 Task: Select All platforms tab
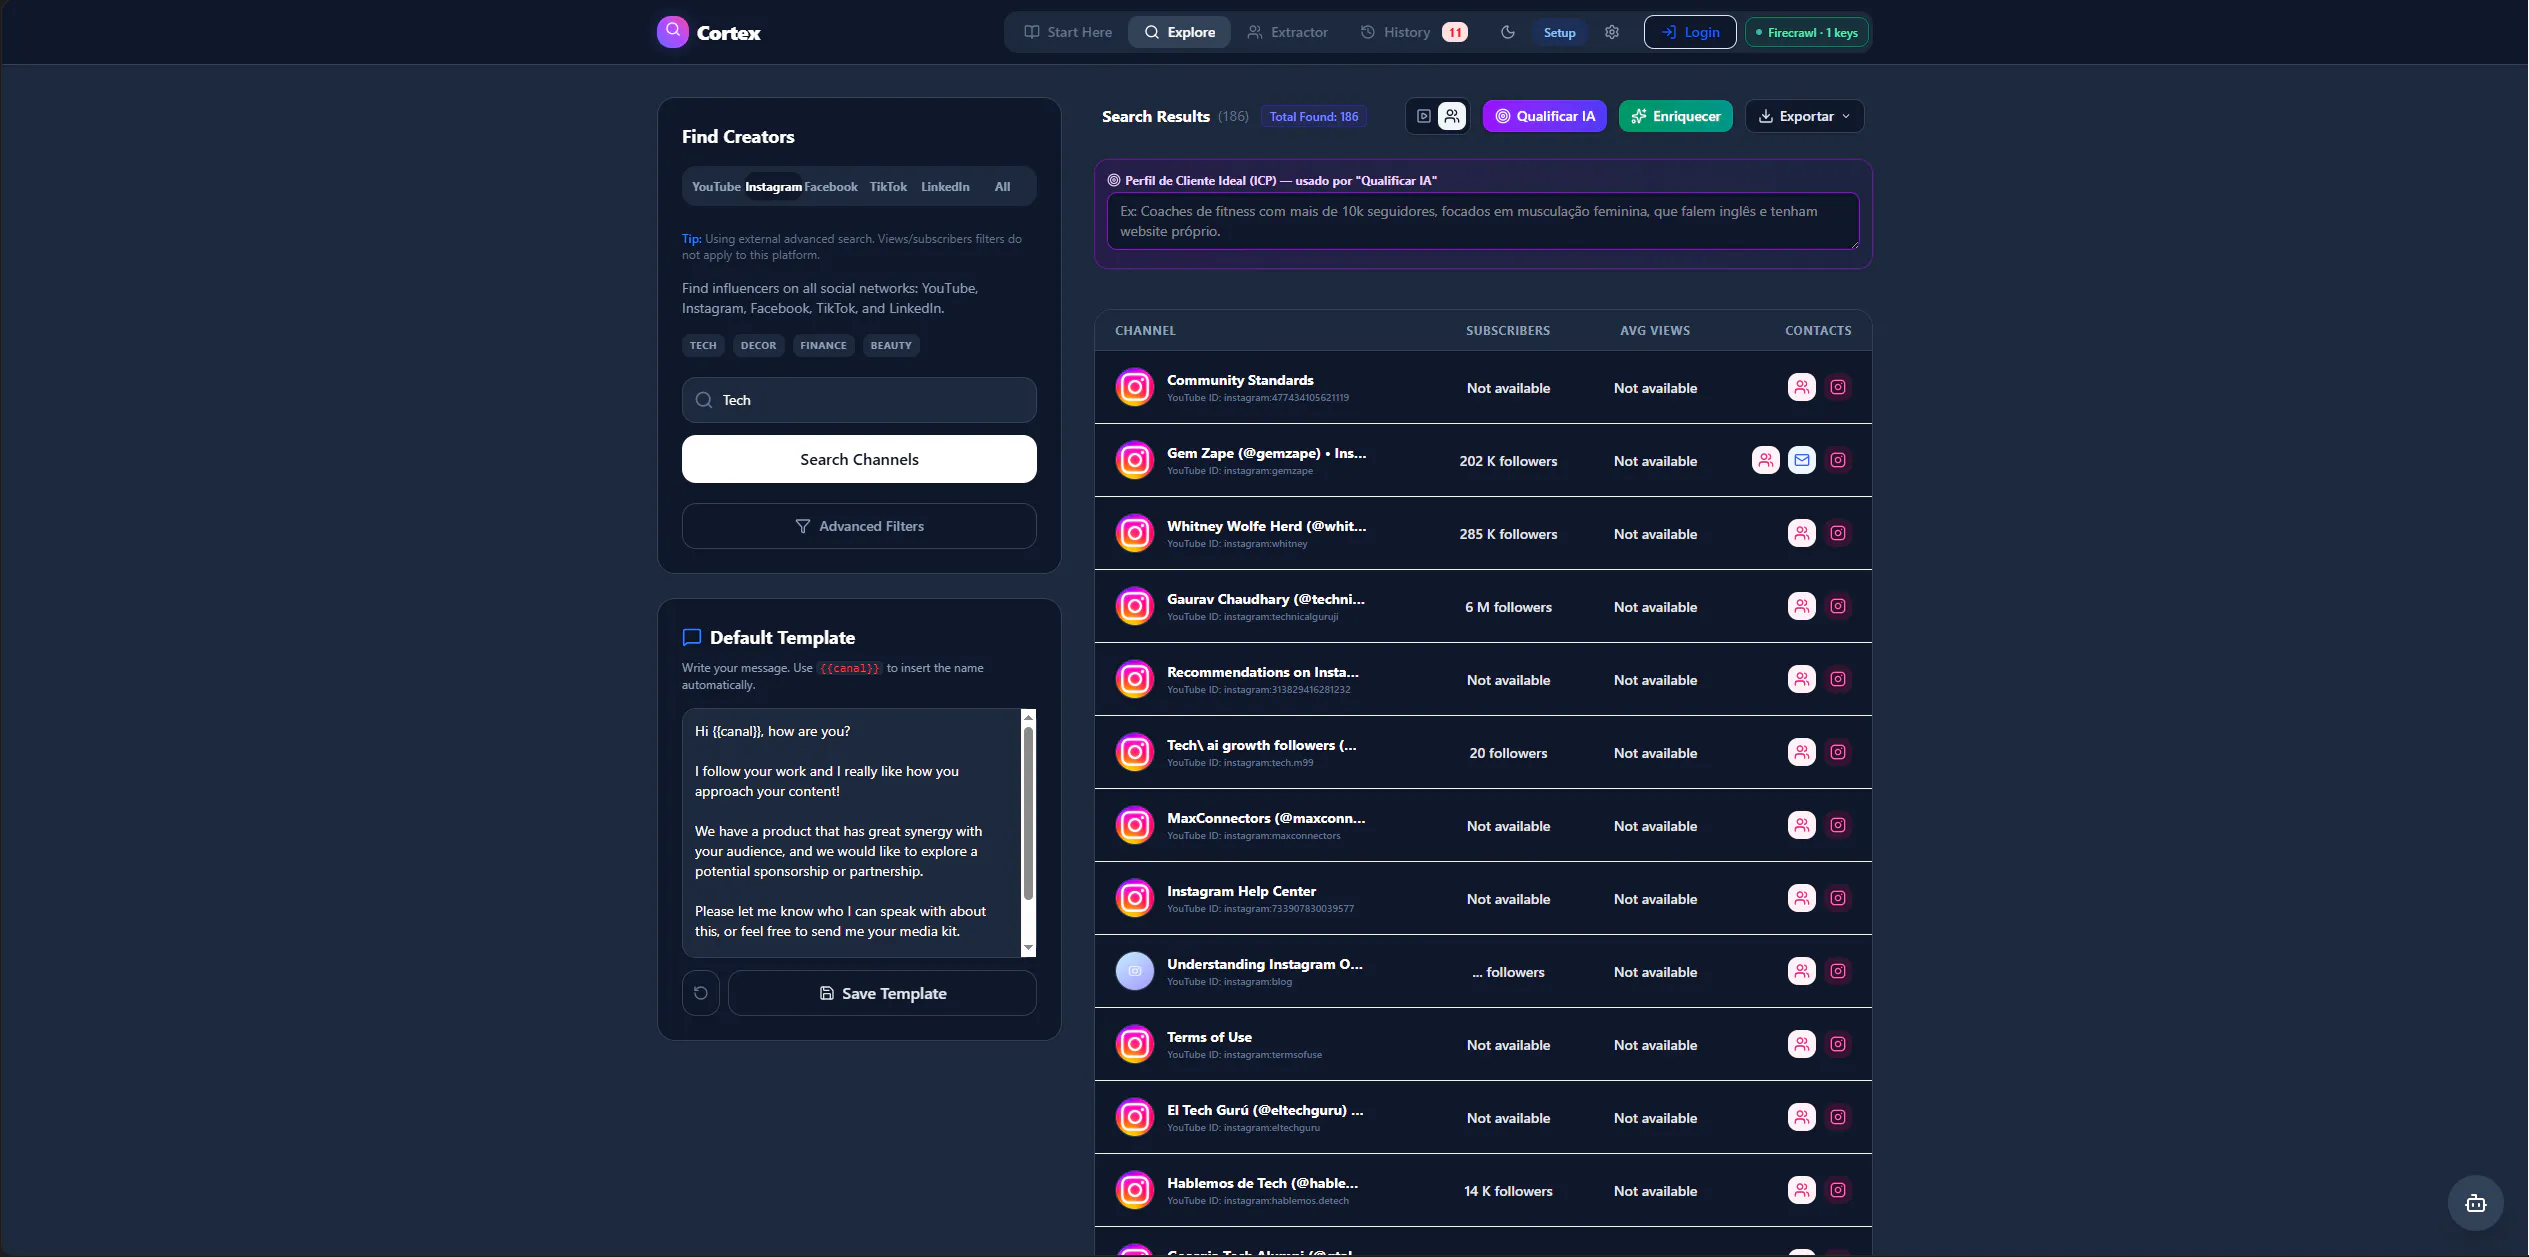click(x=1002, y=187)
